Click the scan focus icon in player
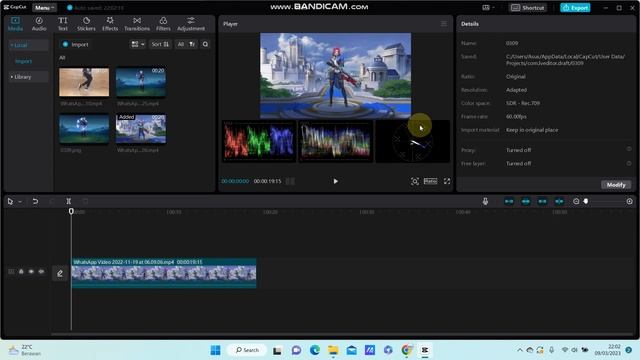Viewport: 640px width, 360px height. pyautogui.click(x=415, y=181)
